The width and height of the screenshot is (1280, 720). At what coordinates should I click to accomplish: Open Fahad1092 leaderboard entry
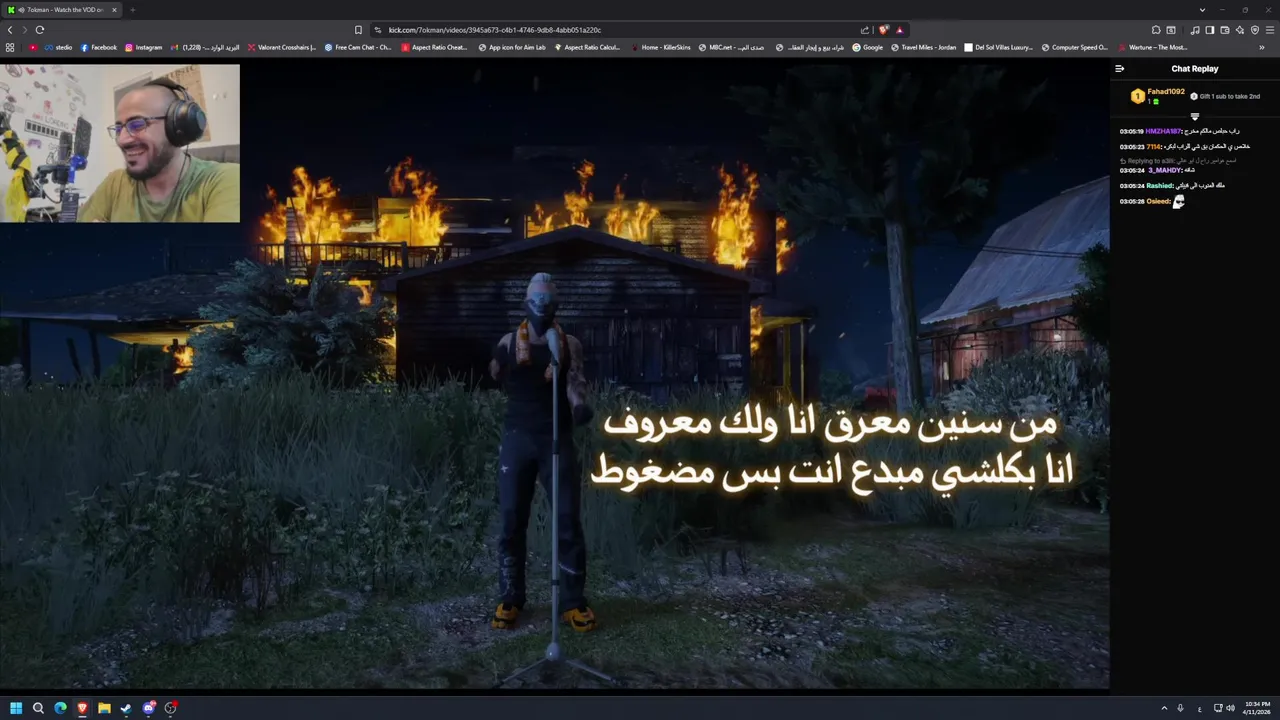point(1158,96)
